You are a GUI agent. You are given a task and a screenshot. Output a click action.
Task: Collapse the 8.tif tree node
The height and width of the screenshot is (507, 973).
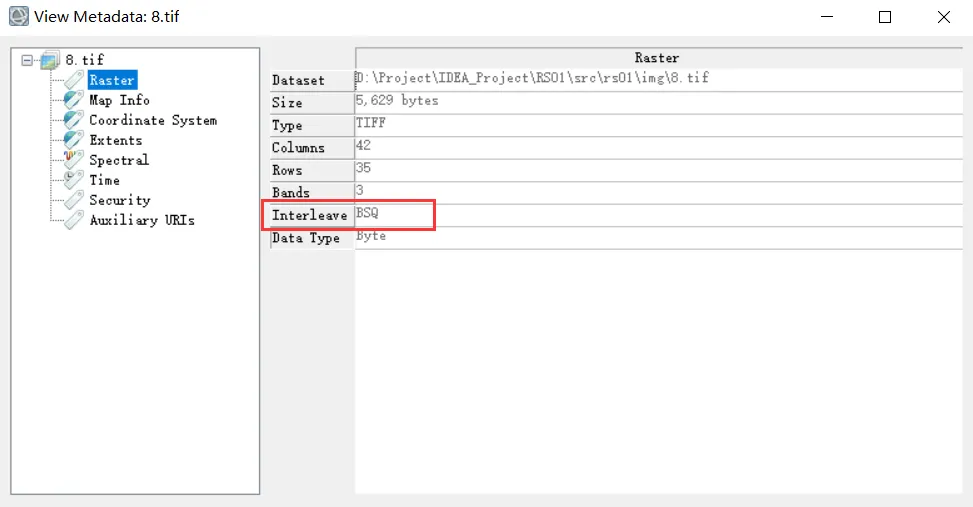[27, 60]
